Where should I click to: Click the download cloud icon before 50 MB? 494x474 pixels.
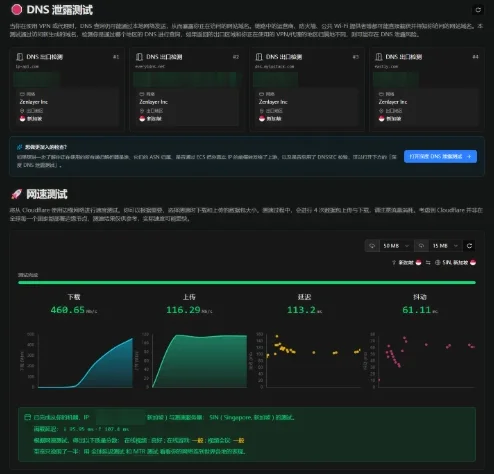click(x=372, y=246)
